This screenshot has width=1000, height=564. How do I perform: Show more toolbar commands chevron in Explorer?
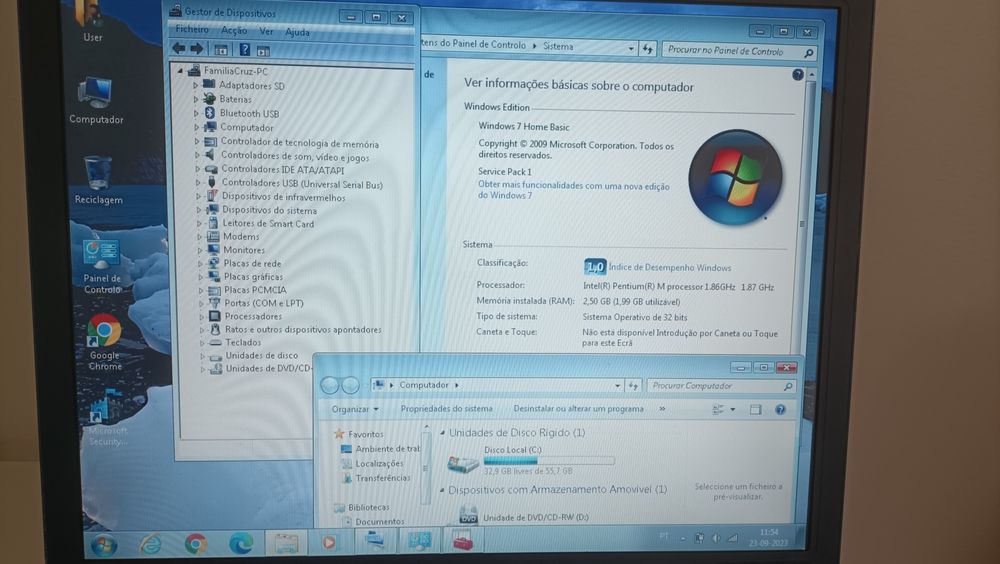(x=662, y=408)
